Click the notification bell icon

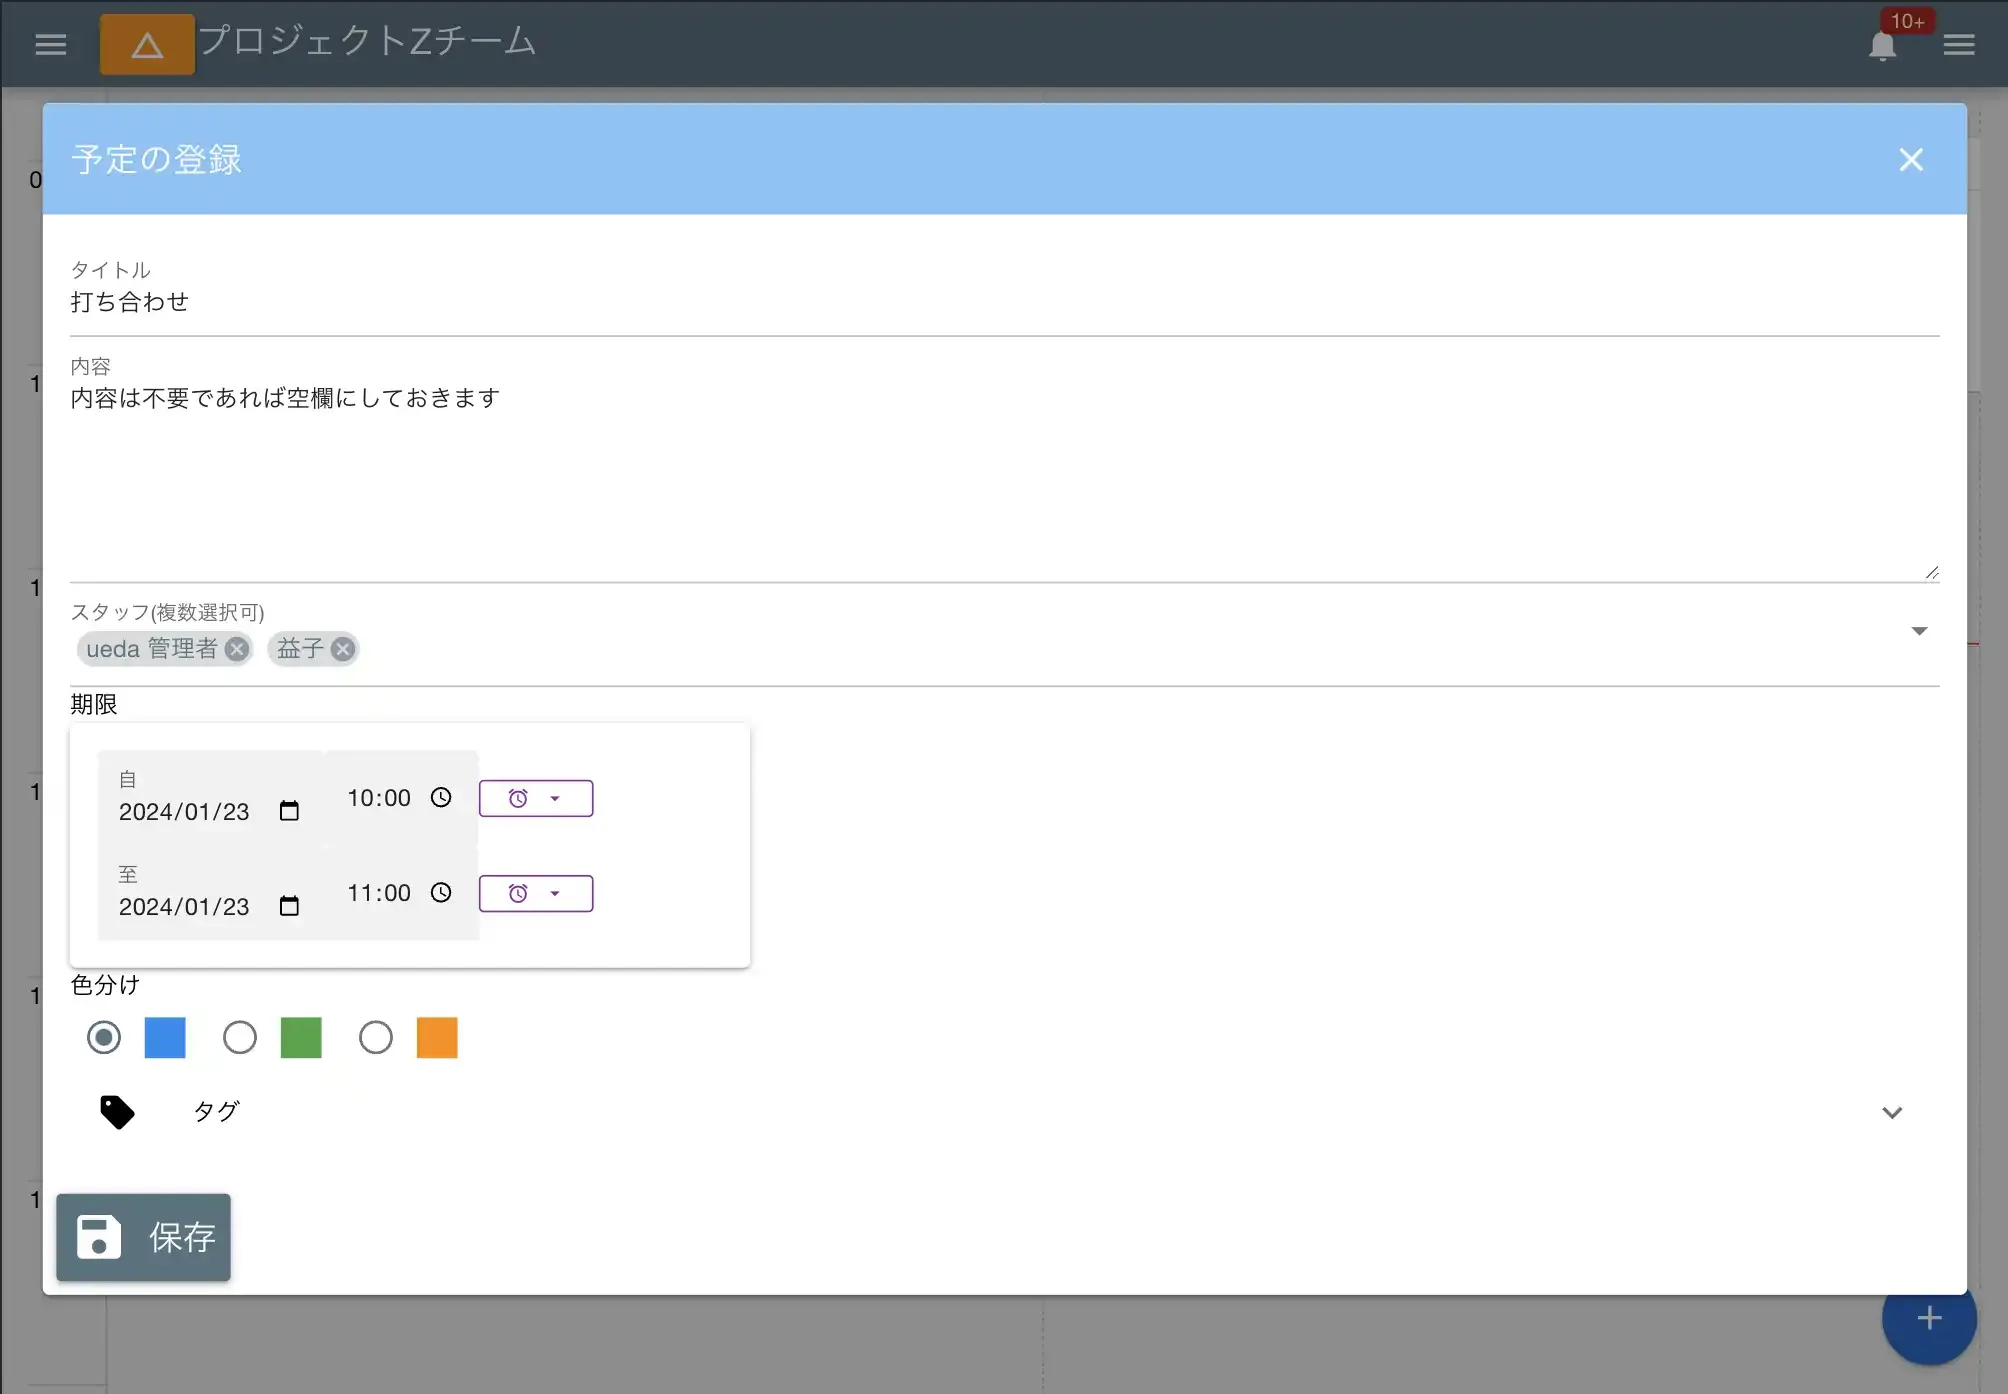[x=1884, y=44]
